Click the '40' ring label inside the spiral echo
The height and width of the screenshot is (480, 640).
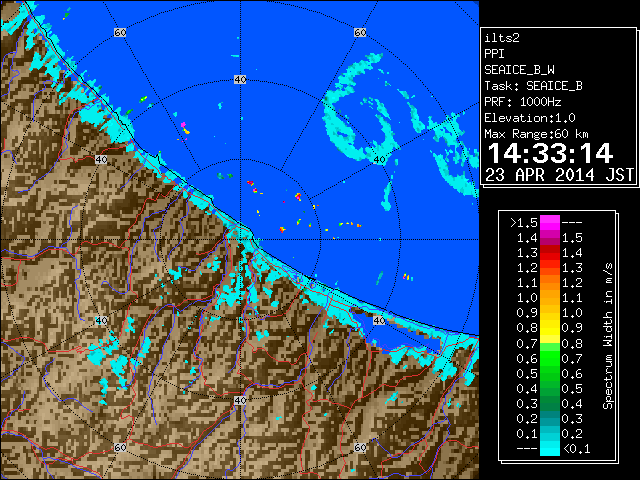[380, 160]
